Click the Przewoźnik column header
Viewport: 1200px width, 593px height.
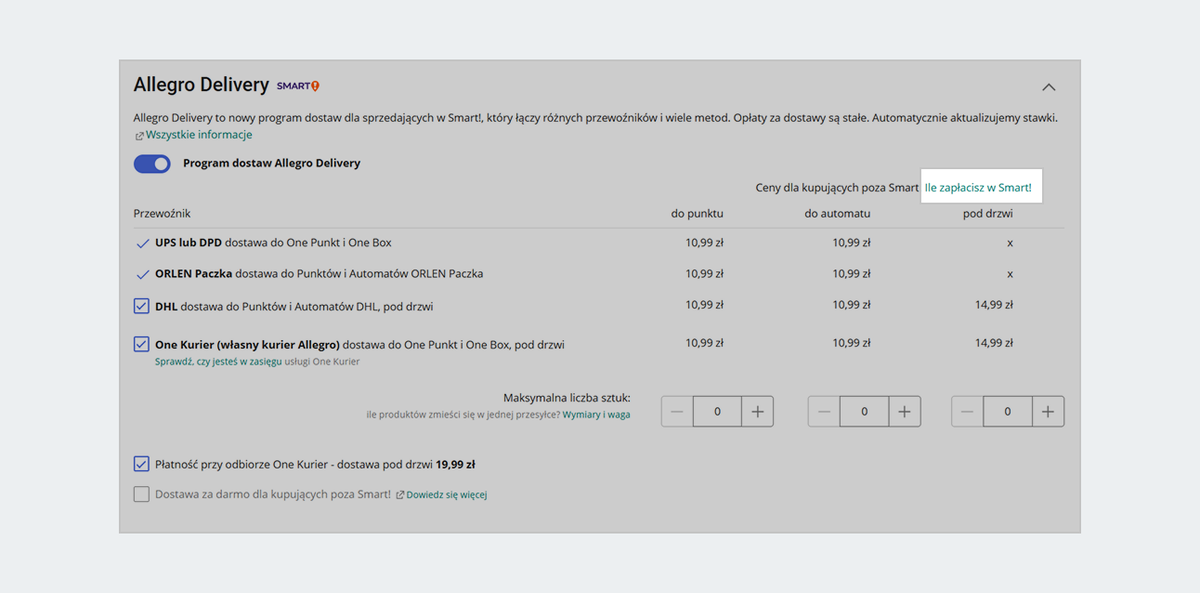point(162,213)
